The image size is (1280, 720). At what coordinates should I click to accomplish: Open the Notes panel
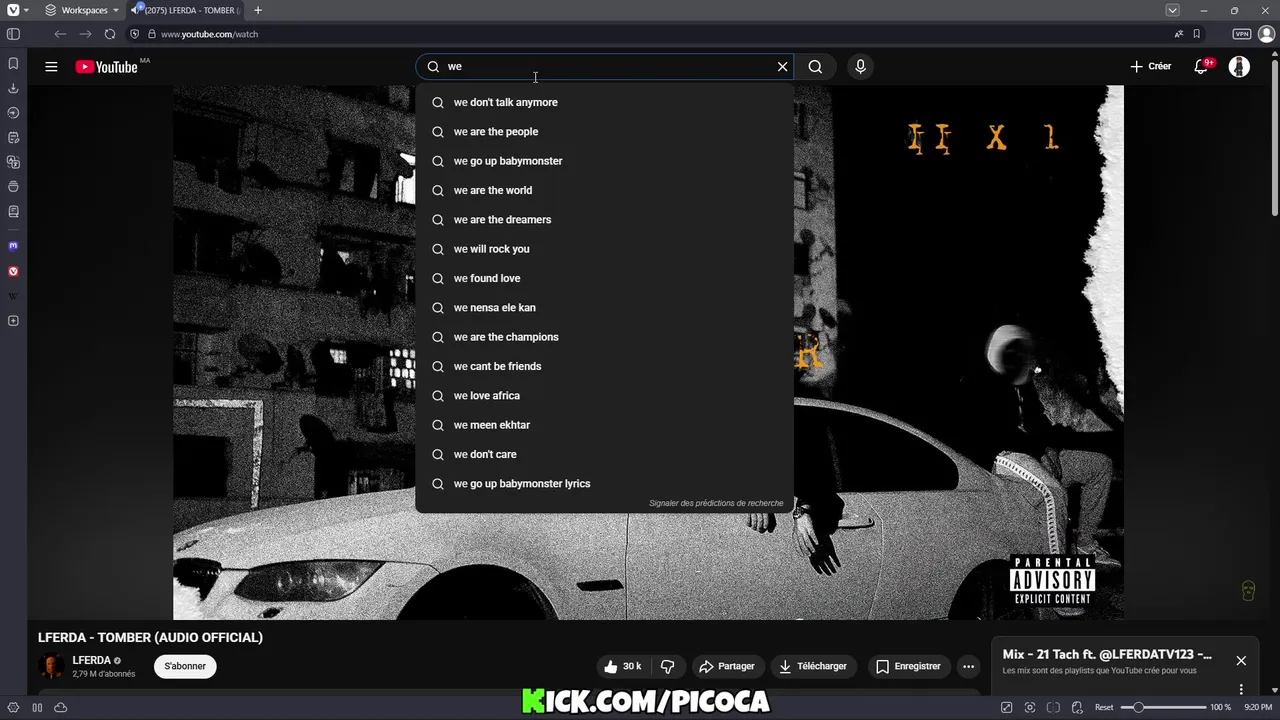pyautogui.click(x=13, y=137)
